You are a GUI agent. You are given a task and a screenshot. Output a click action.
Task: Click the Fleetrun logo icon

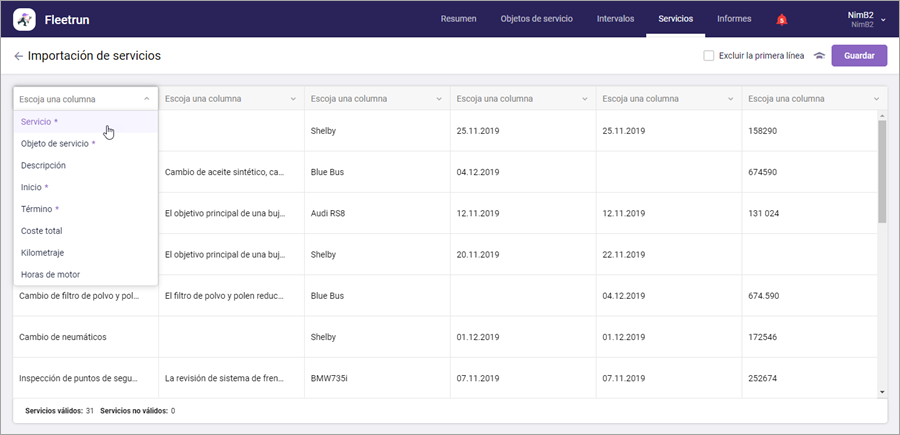[x=25, y=19]
